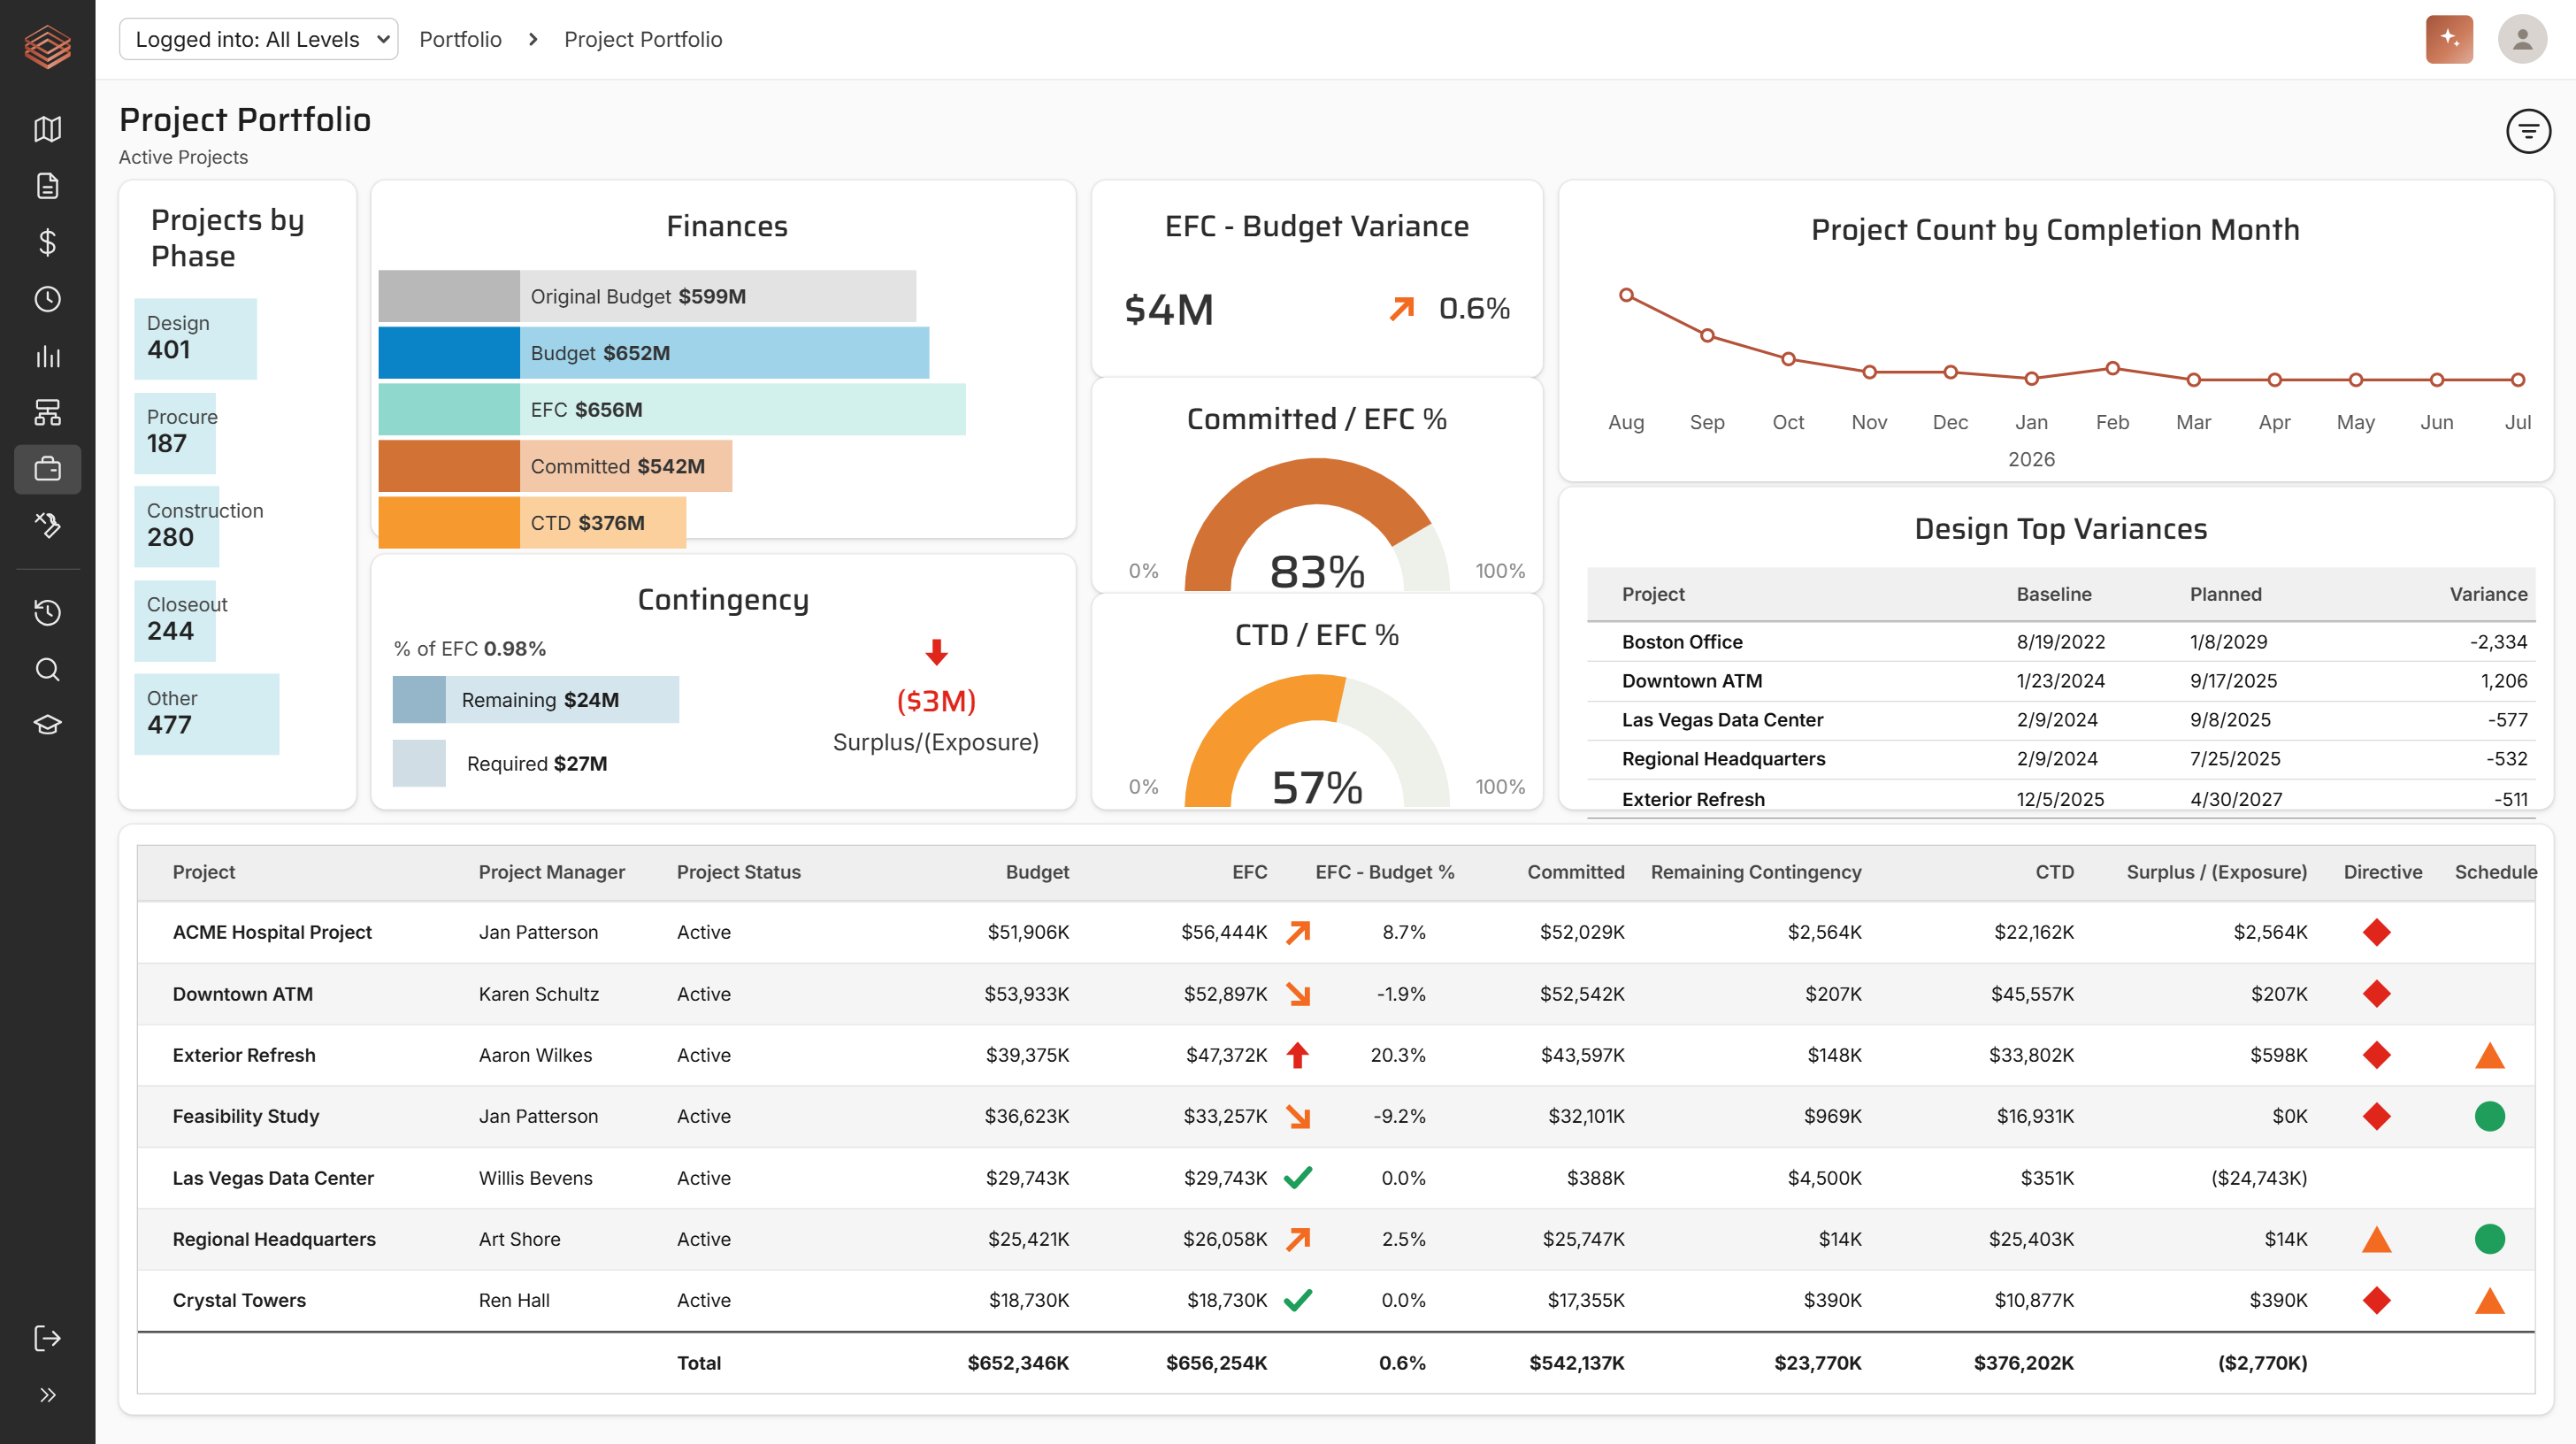Open the bar chart reports icon
This screenshot has width=2576, height=1444.
point(47,356)
